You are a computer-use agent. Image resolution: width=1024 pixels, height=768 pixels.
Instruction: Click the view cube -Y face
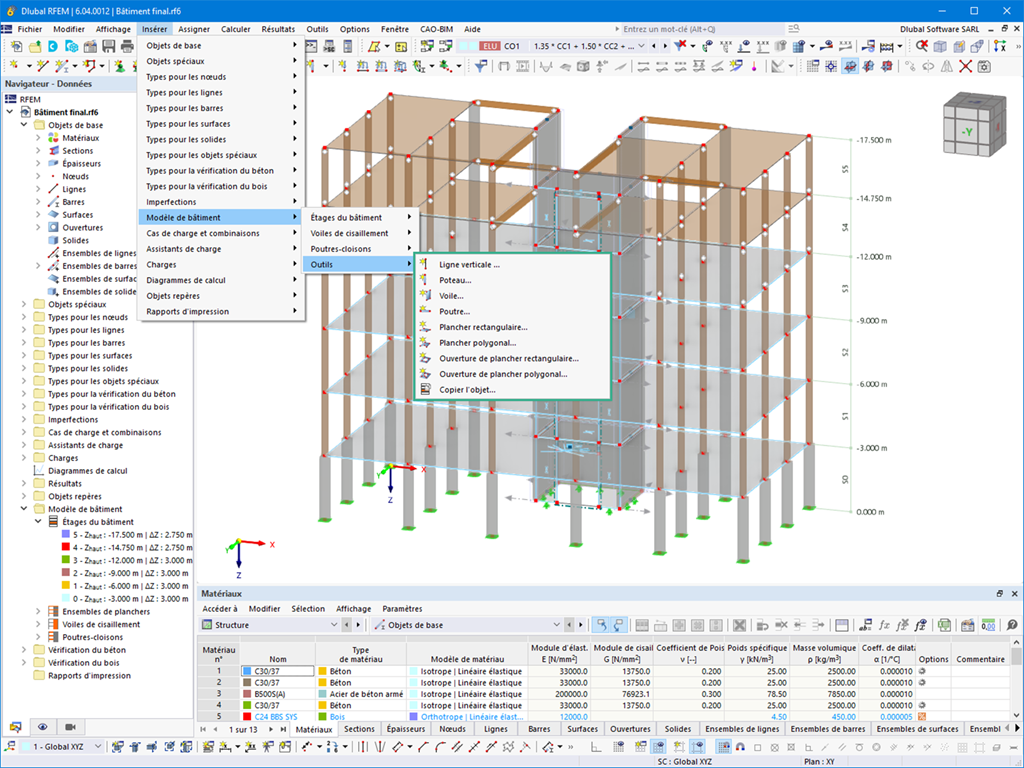pyautogui.click(x=967, y=132)
